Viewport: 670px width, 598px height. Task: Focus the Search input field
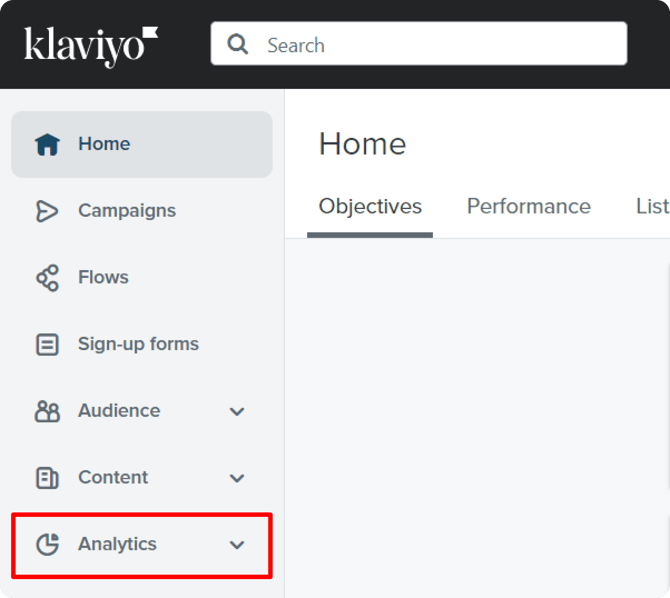click(x=440, y=45)
